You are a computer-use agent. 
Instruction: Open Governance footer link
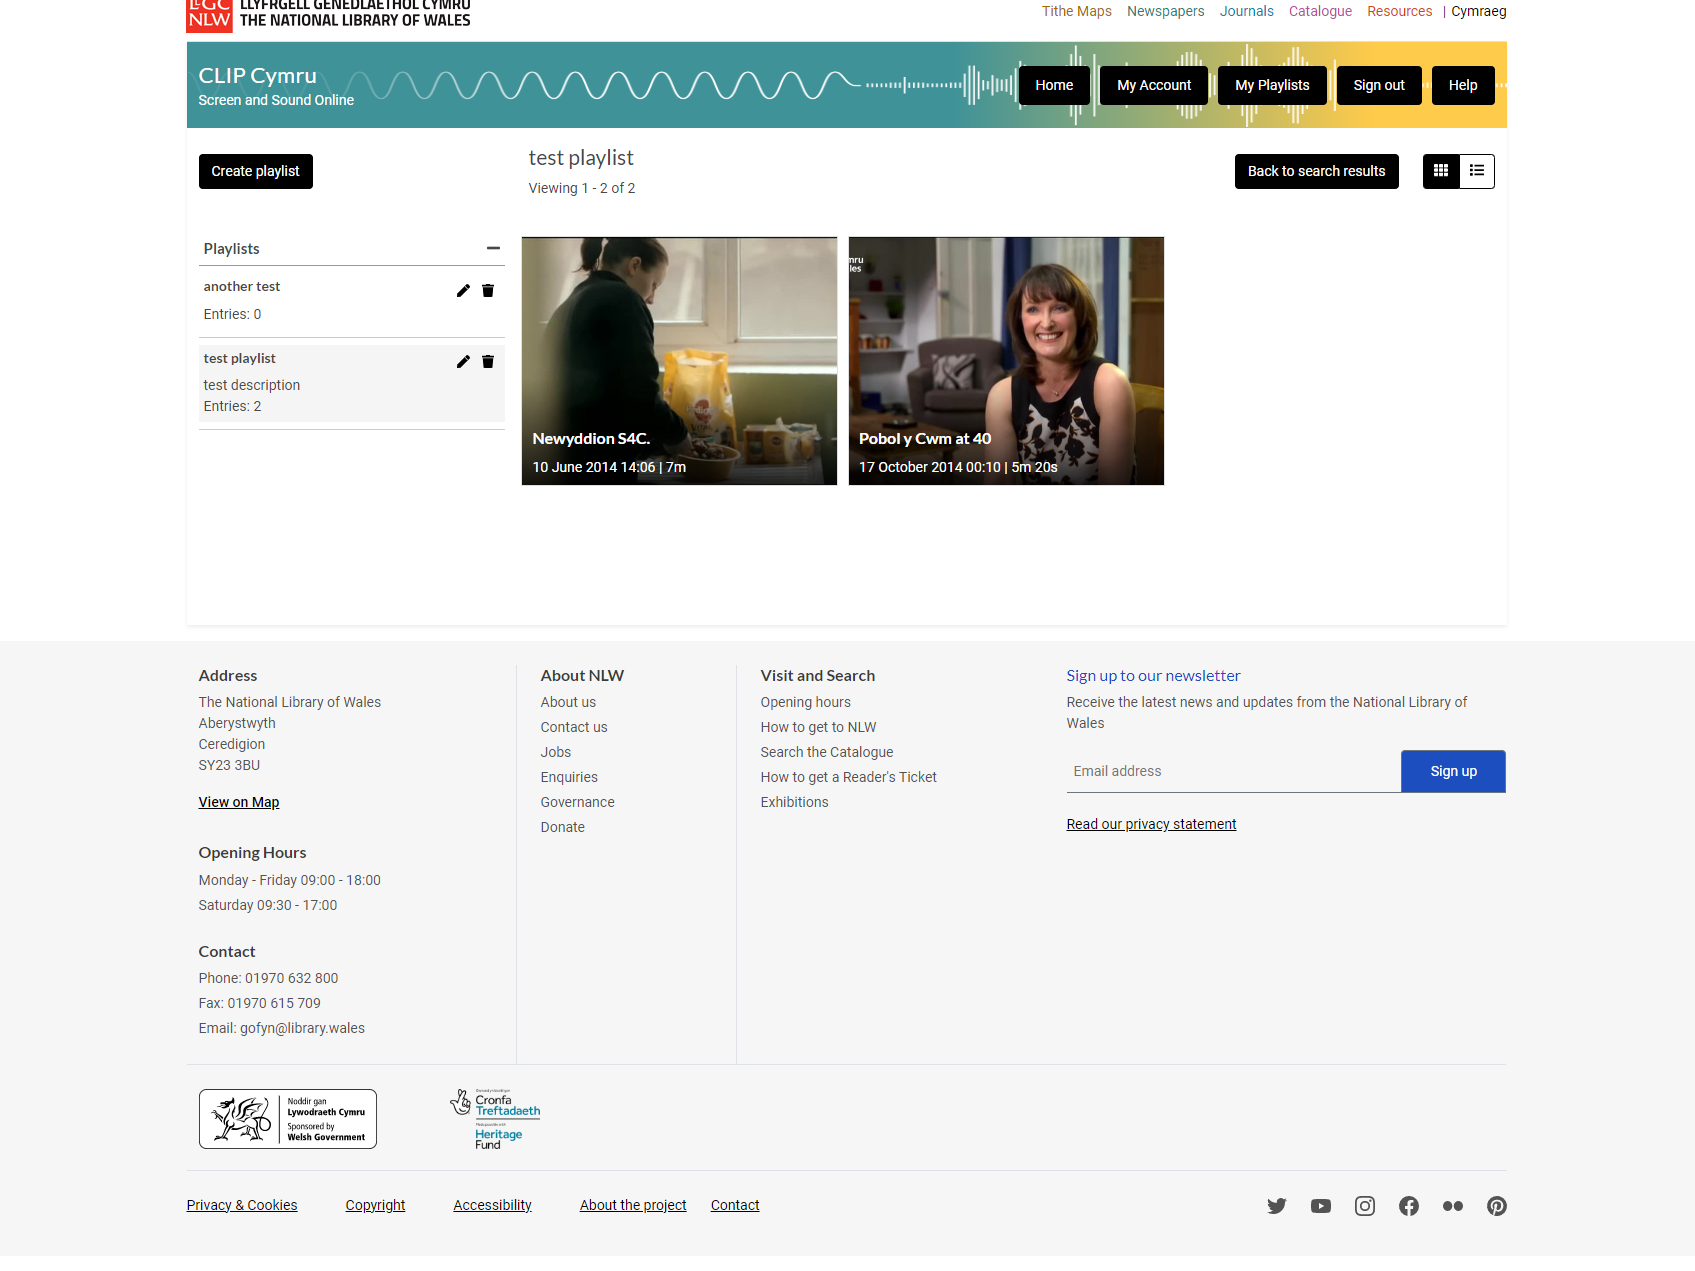pyautogui.click(x=578, y=802)
